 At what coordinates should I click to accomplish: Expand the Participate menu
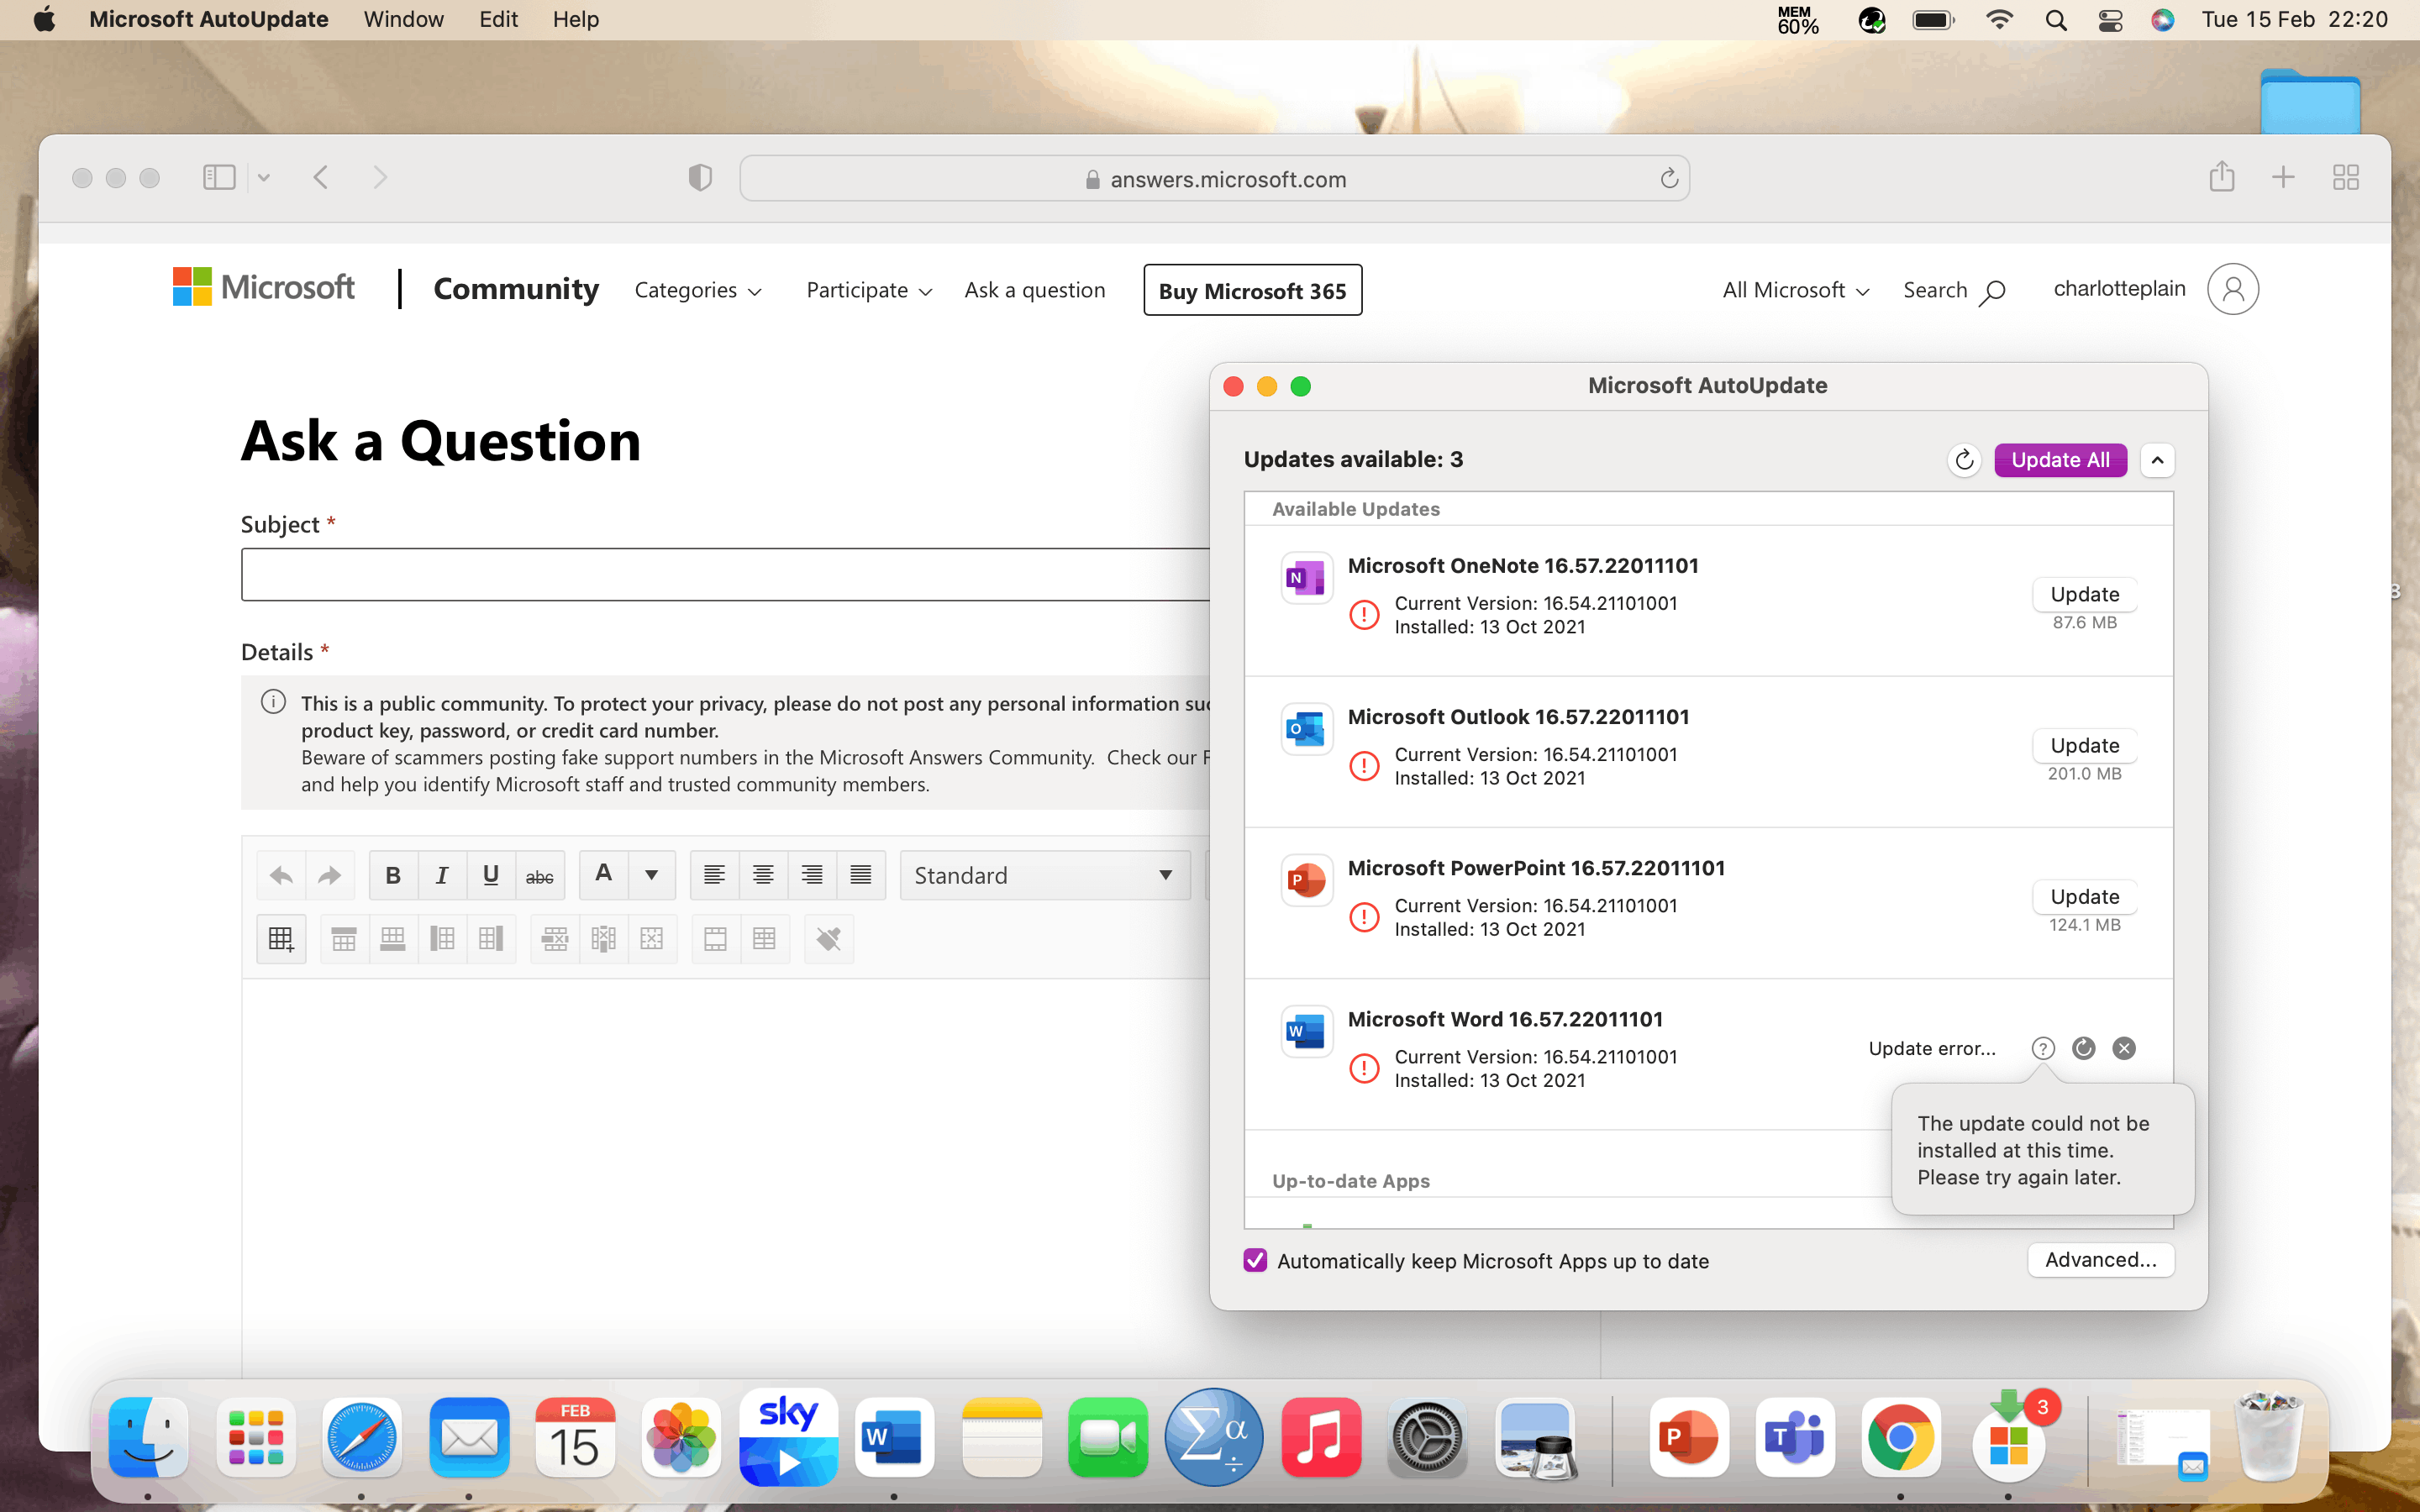[x=869, y=290]
